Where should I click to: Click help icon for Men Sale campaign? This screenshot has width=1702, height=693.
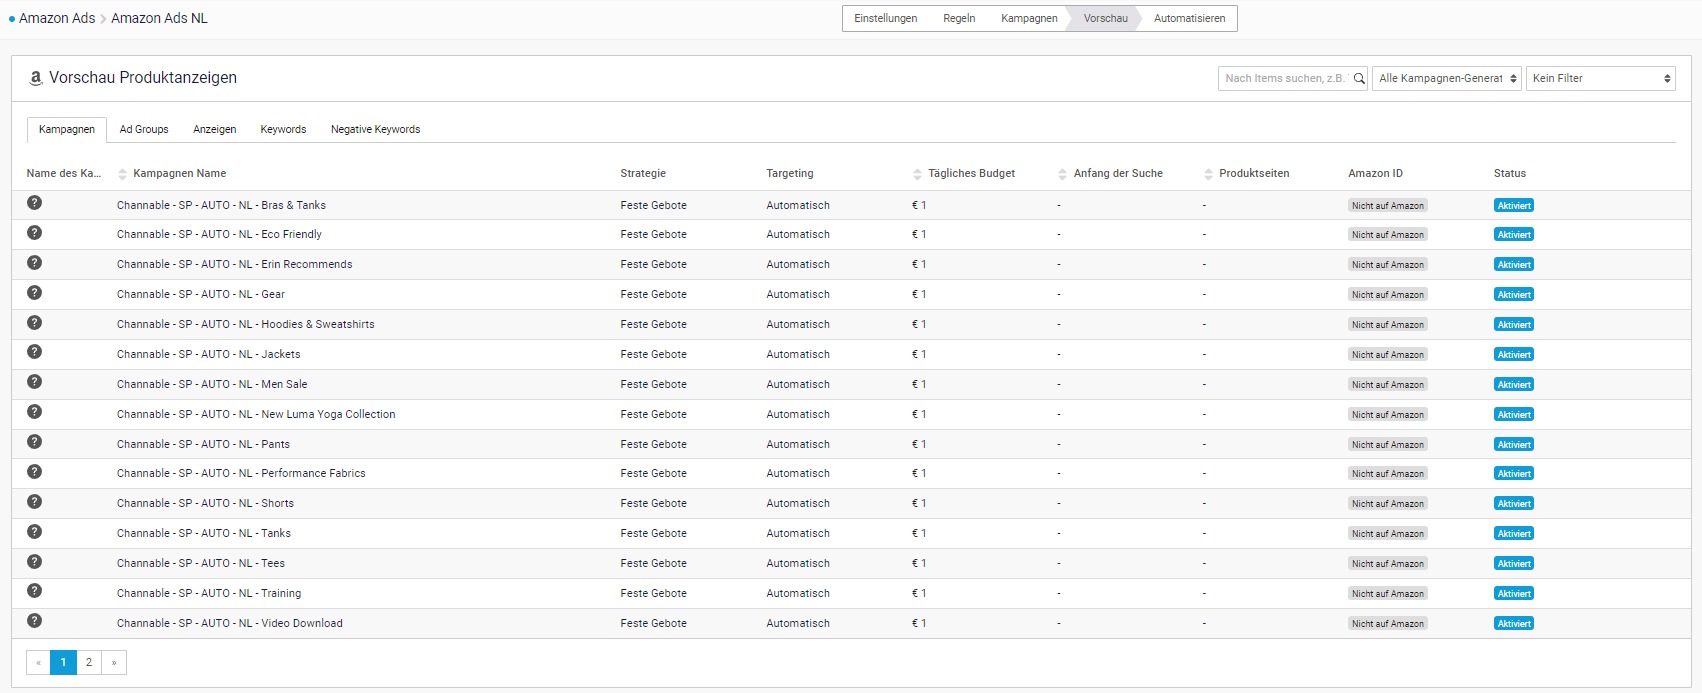coord(34,382)
